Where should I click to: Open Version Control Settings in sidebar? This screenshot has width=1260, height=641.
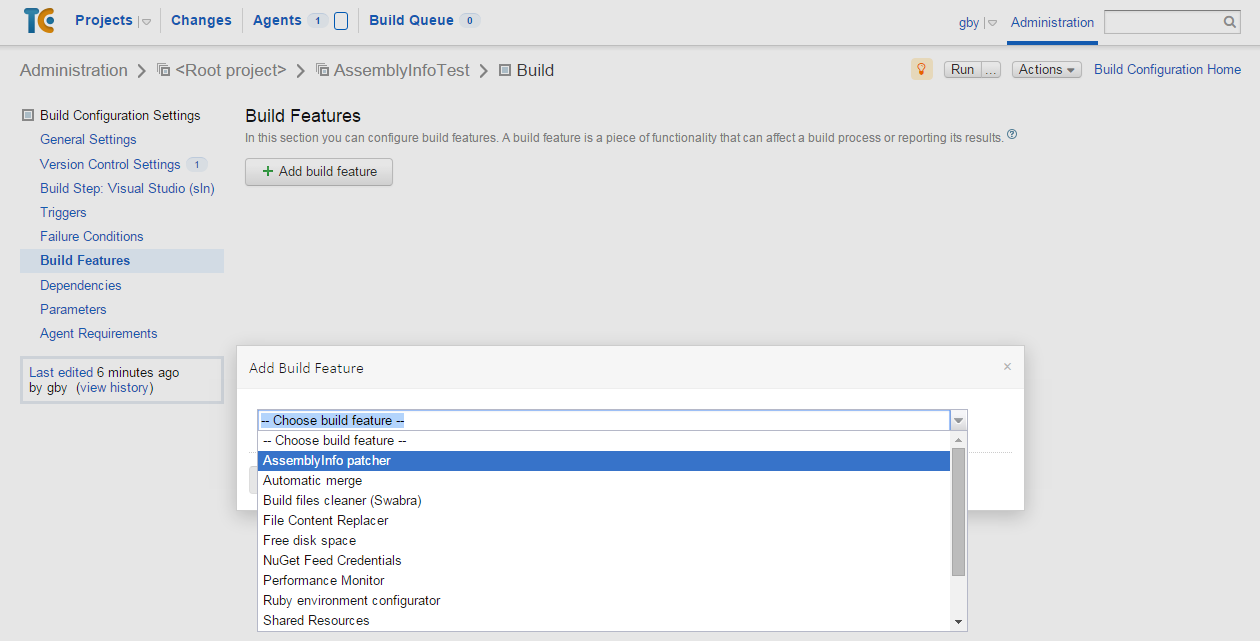click(110, 164)
